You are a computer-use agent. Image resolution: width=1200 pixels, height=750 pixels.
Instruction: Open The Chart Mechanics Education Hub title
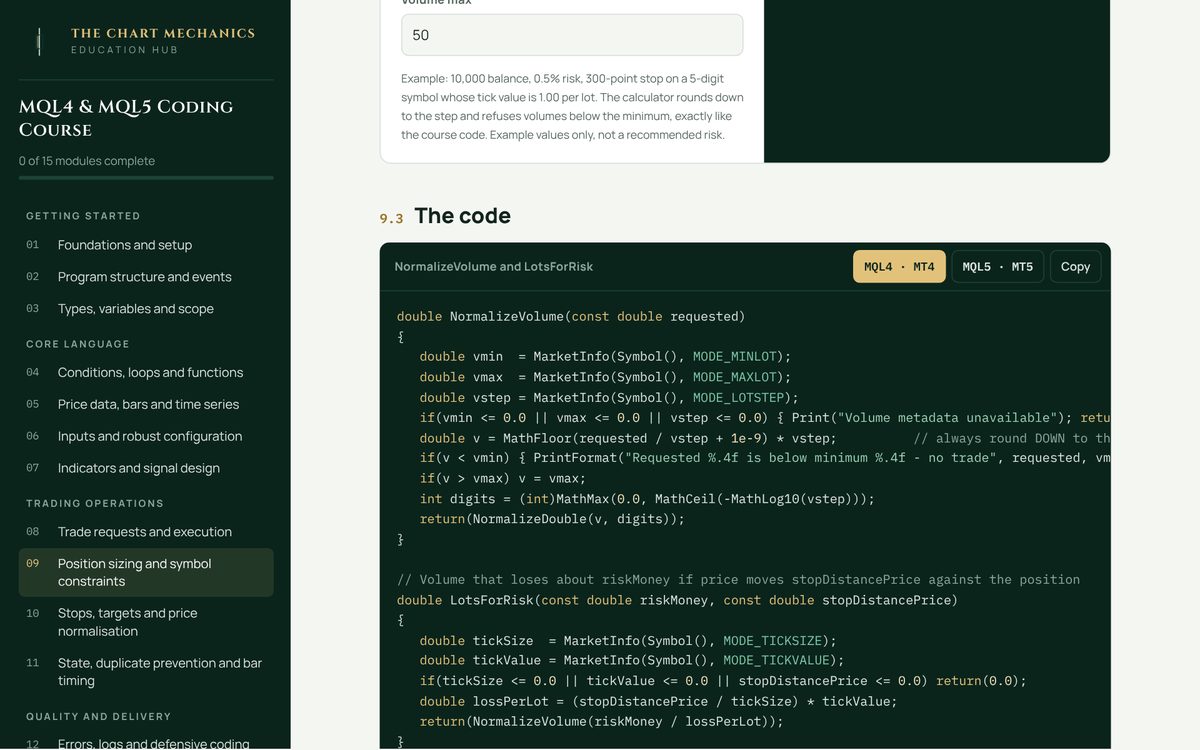[x=163, y=41]
